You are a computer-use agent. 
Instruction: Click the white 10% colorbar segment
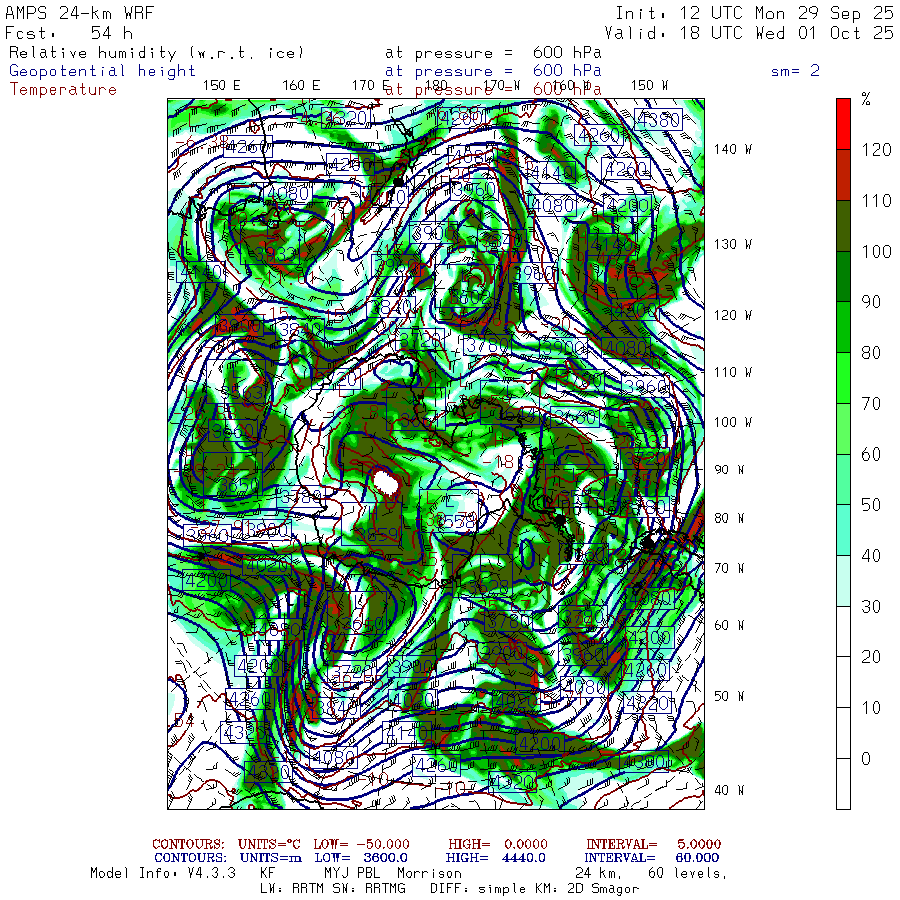pos(843,682)
